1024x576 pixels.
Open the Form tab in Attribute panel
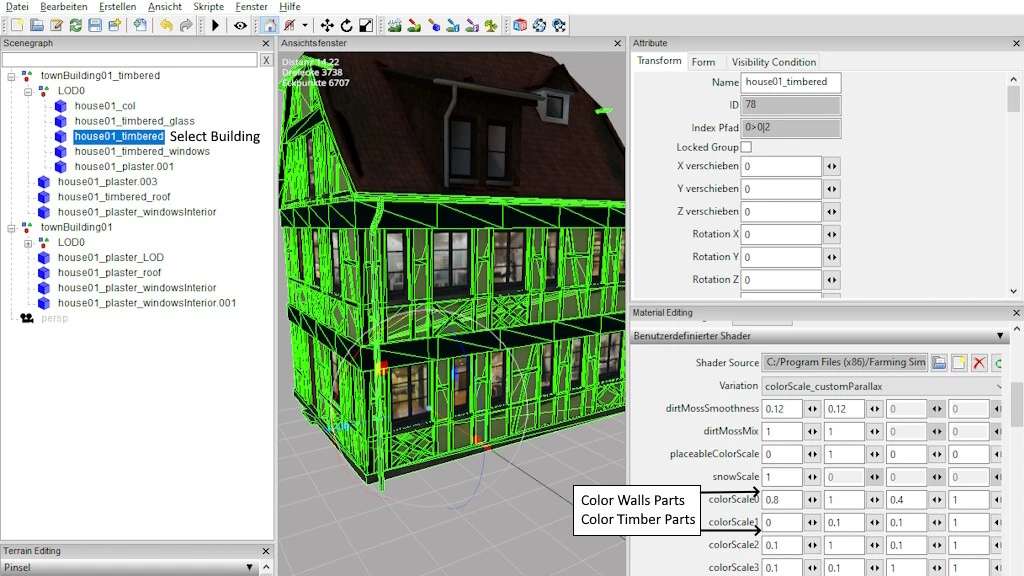click(703, 62)
